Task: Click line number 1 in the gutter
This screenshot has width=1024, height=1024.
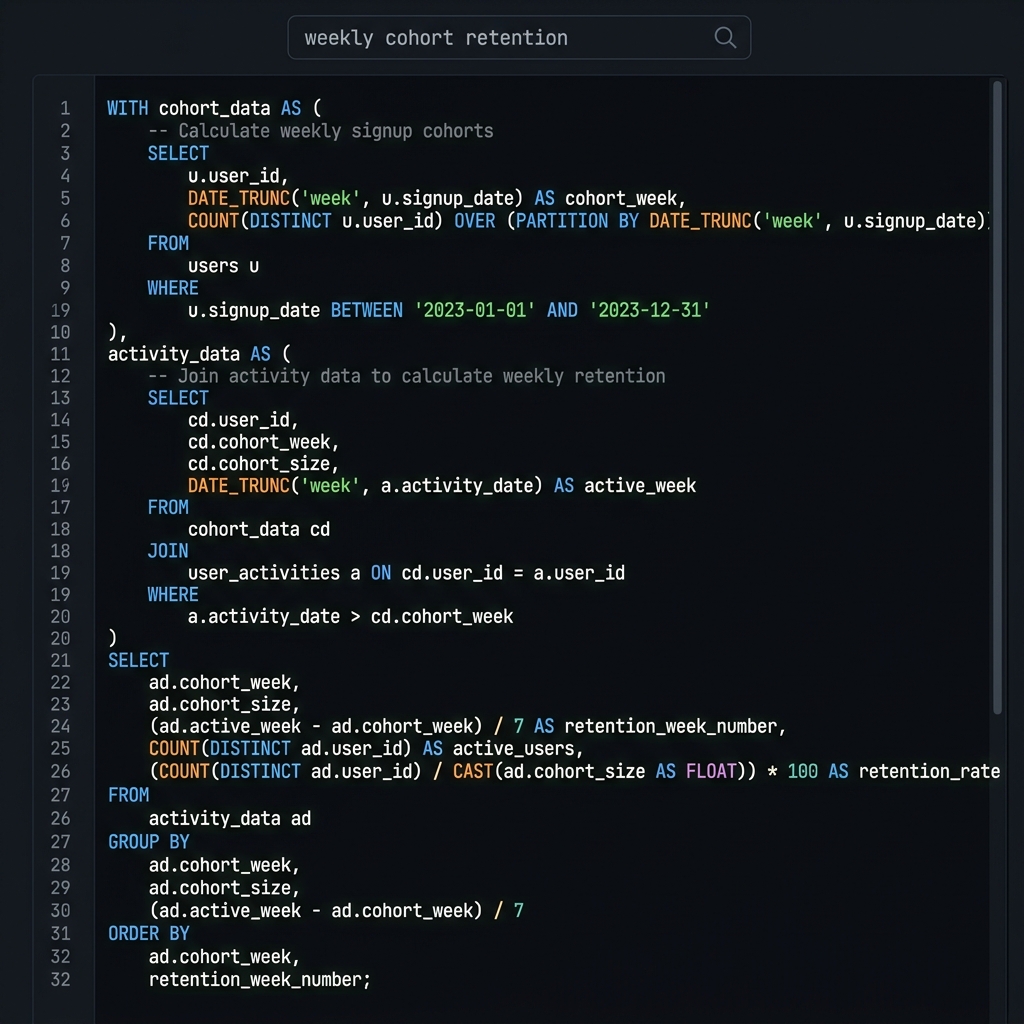Action: point(64,108)
